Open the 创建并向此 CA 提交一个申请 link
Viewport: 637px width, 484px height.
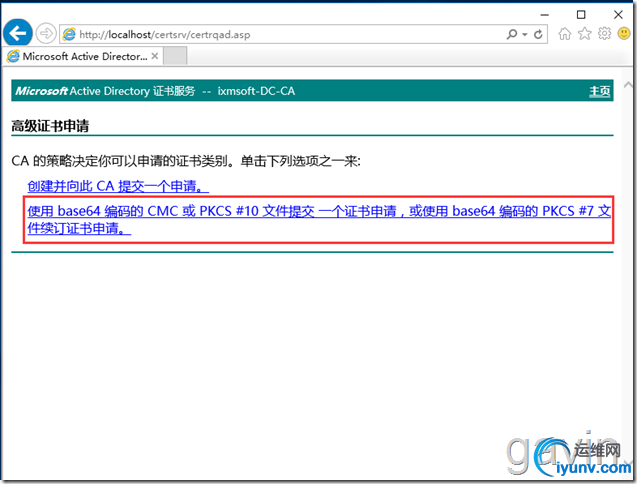pos(118,186)
